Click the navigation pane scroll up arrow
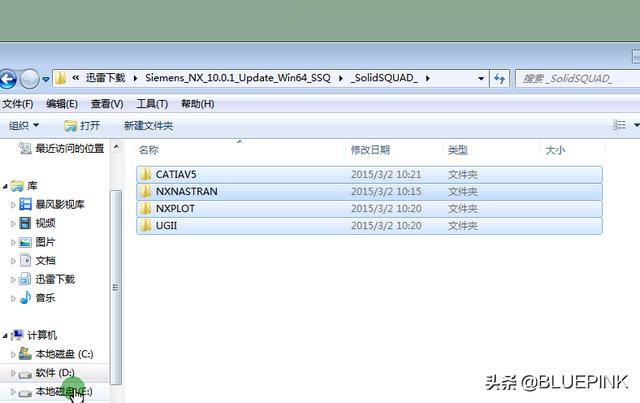The image size is (640, 403). (x=116, y=147)
